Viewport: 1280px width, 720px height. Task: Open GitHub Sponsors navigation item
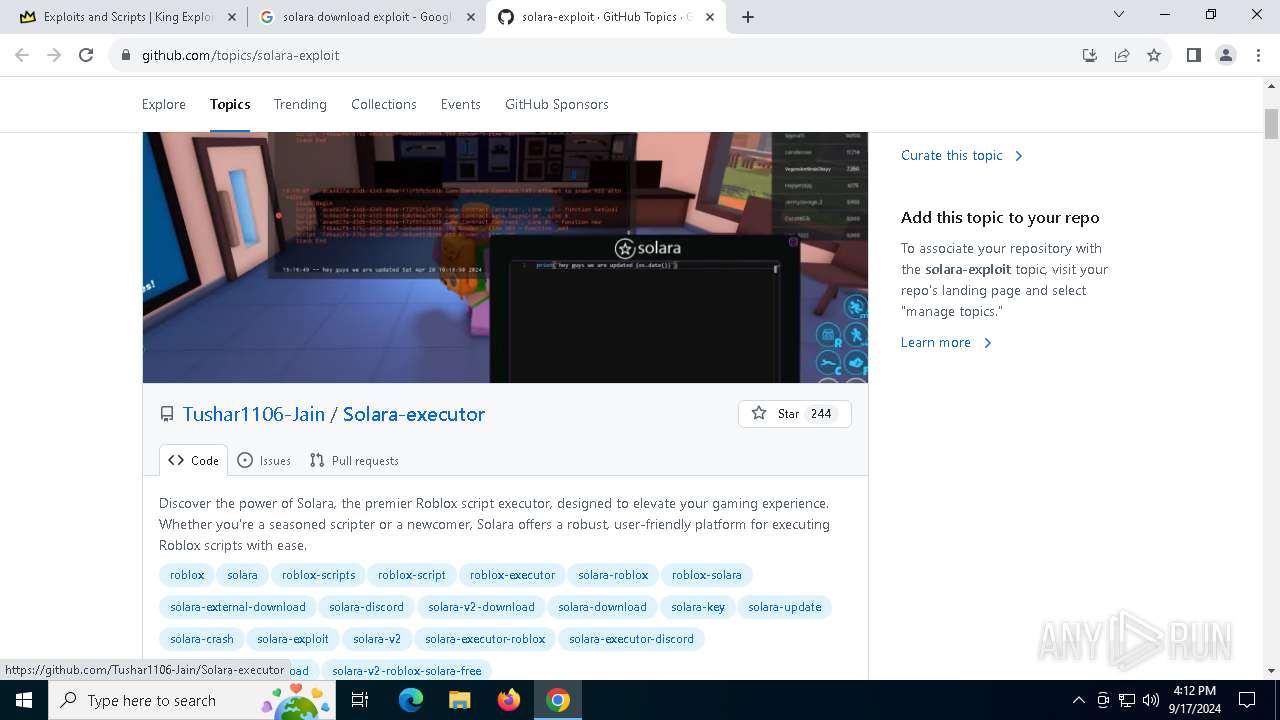tap(557, 104)
